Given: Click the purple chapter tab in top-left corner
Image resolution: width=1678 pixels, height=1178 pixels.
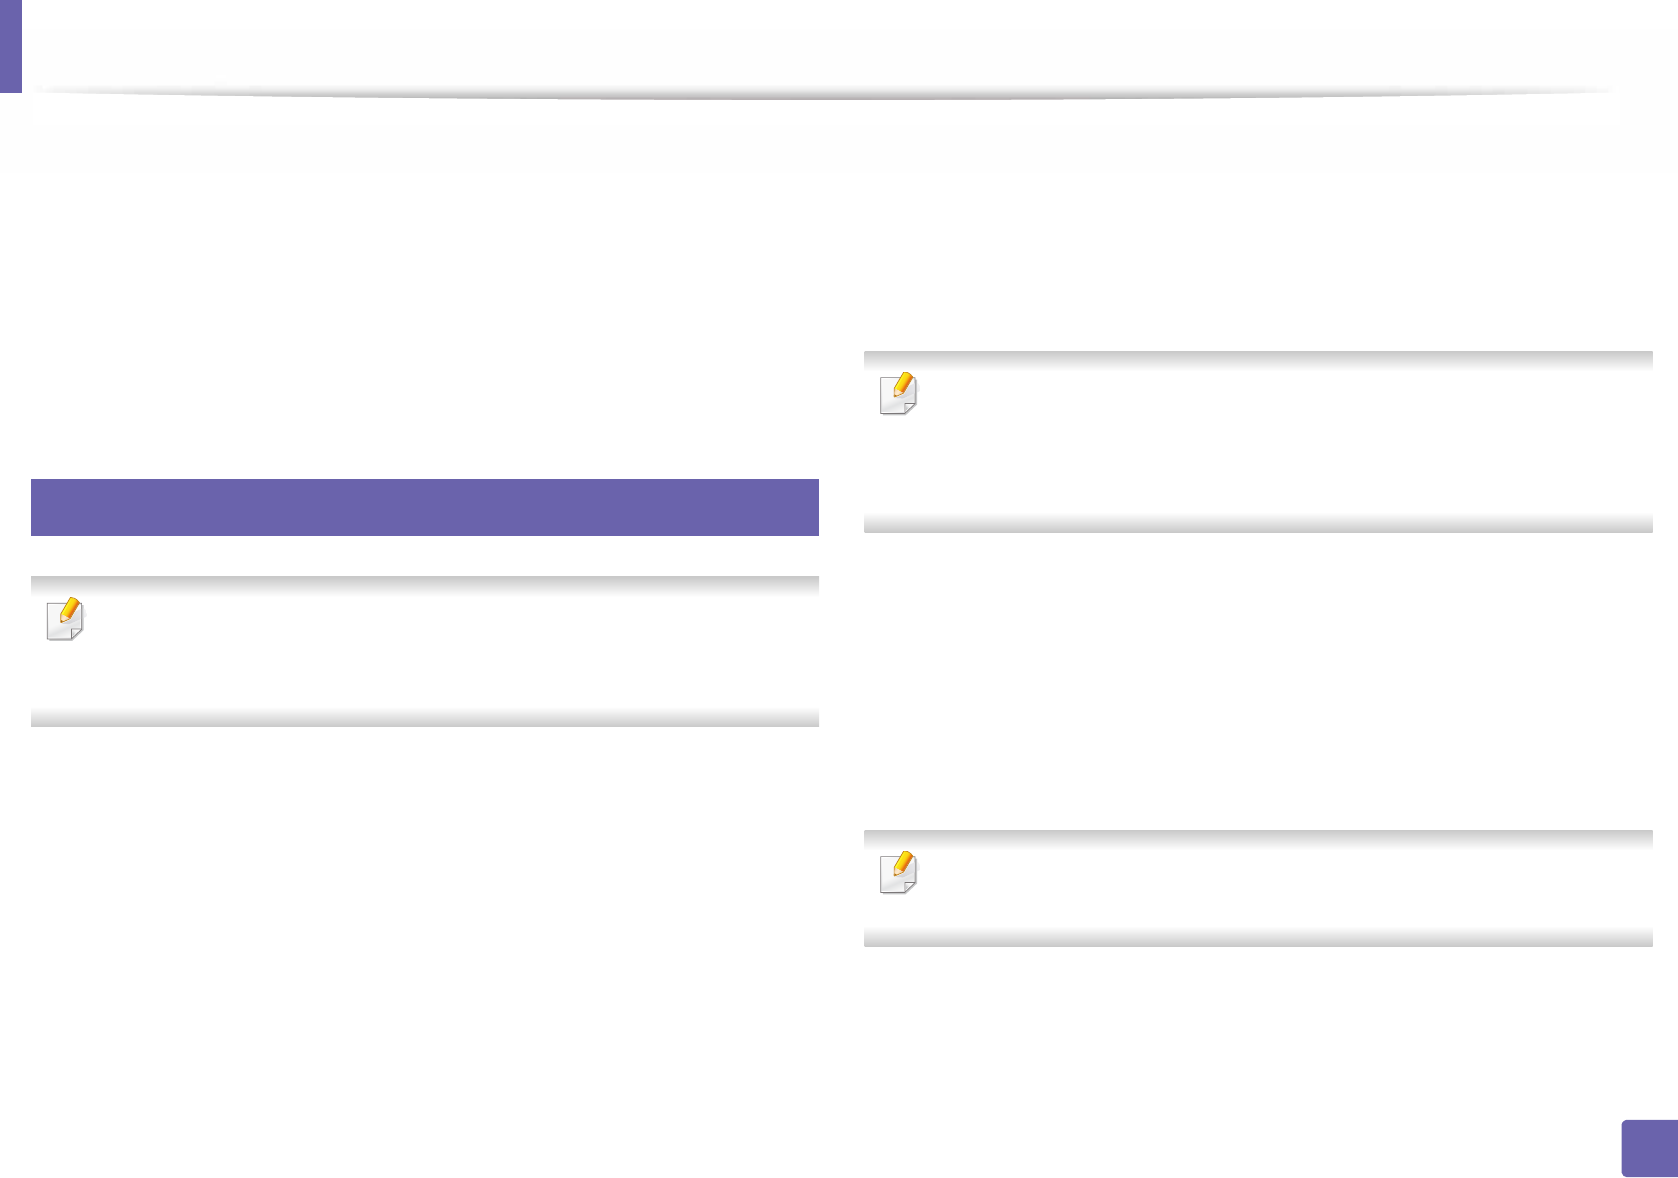Looking at the screenshot, I should coord(10,46).
